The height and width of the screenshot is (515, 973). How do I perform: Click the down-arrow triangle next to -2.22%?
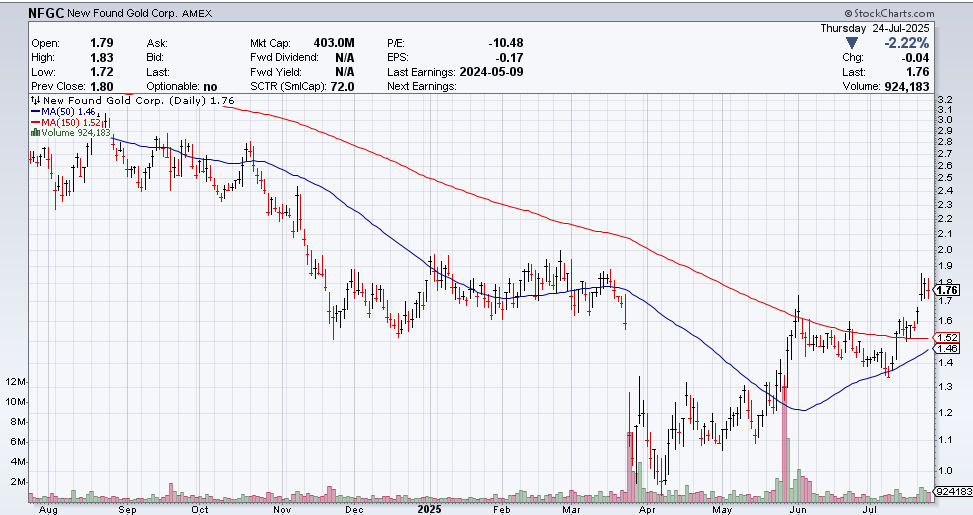(851, 44)
